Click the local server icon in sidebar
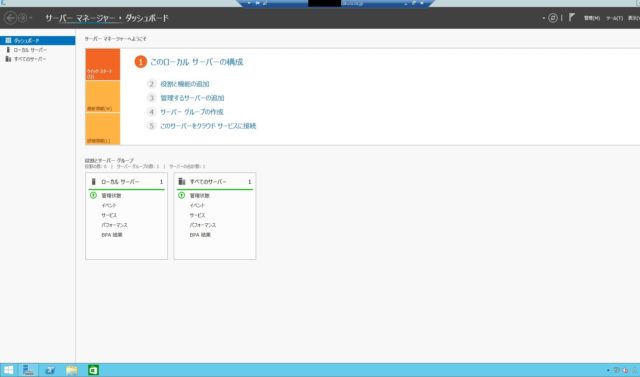This screenshot has width=640, height=377. pyautogui.click(x=8, y=50)
